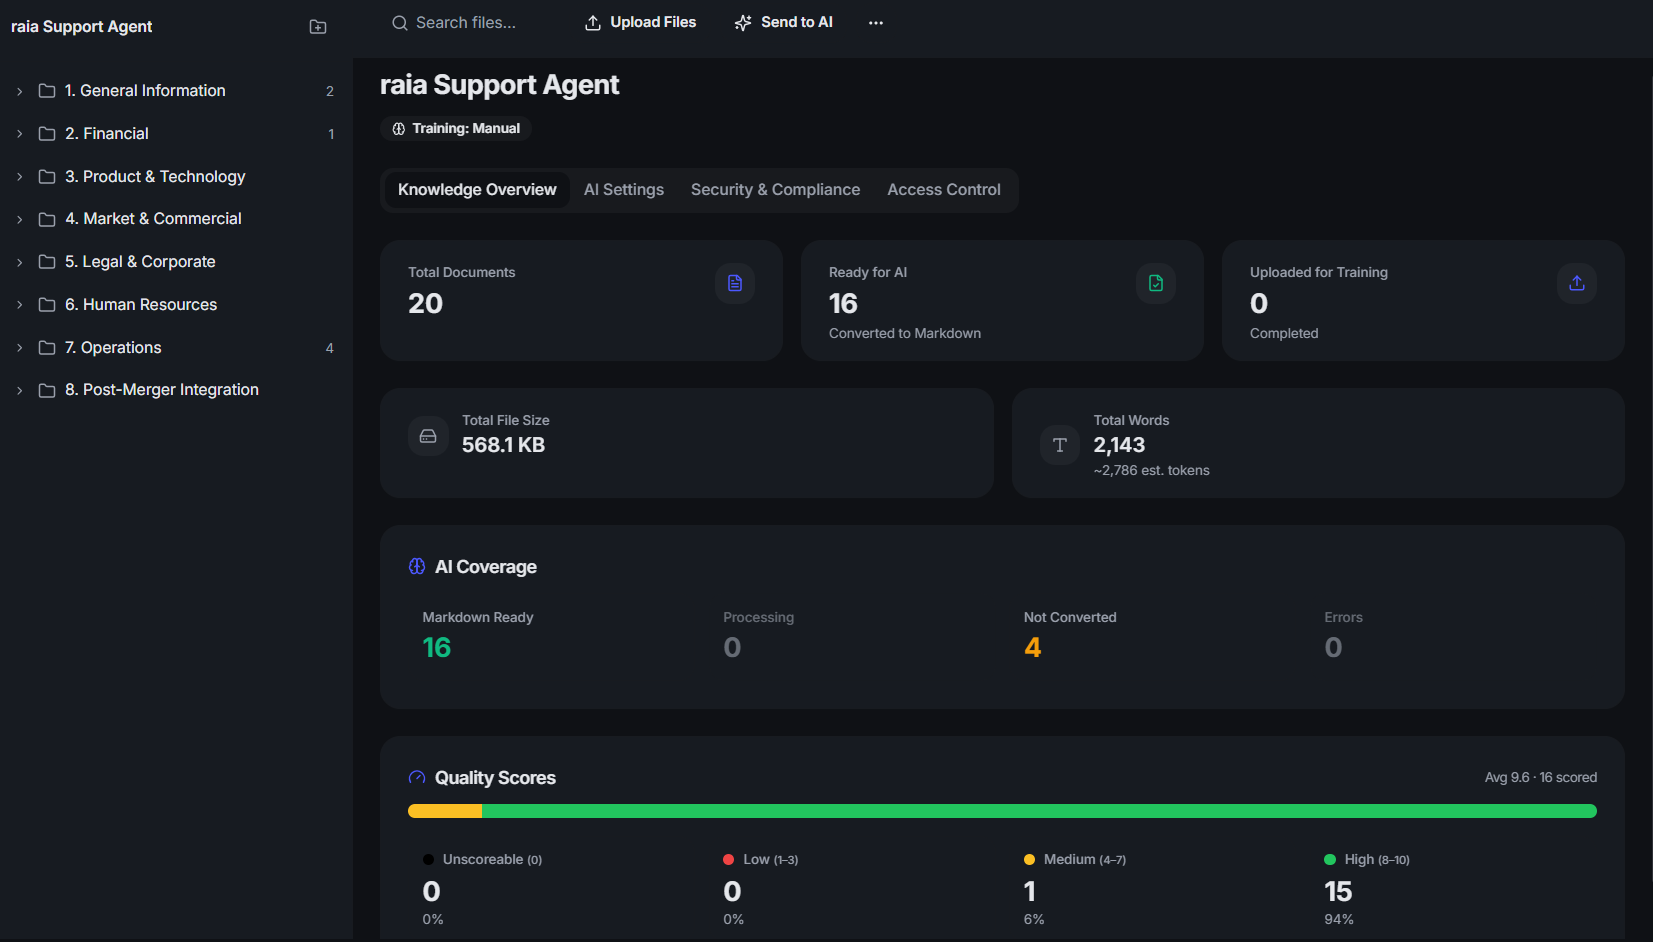
Task: Click the yellow segment of quality score bar
Action: coord(445,811)
